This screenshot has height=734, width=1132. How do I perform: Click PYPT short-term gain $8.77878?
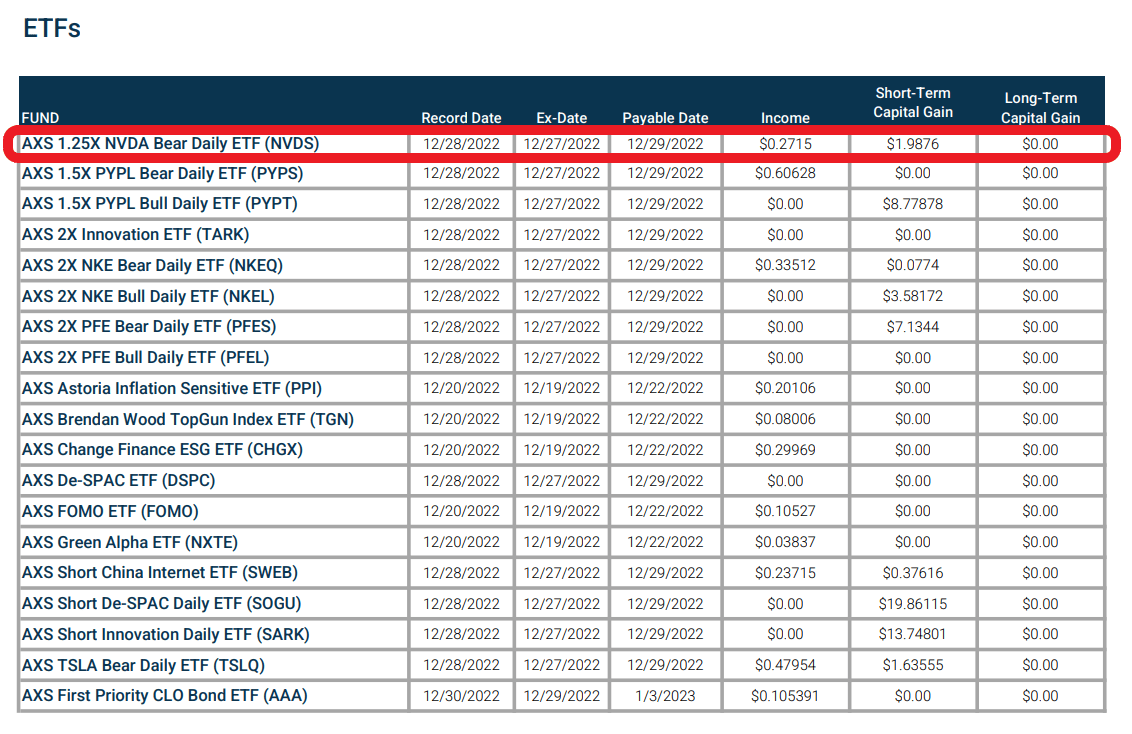(913, 204)
